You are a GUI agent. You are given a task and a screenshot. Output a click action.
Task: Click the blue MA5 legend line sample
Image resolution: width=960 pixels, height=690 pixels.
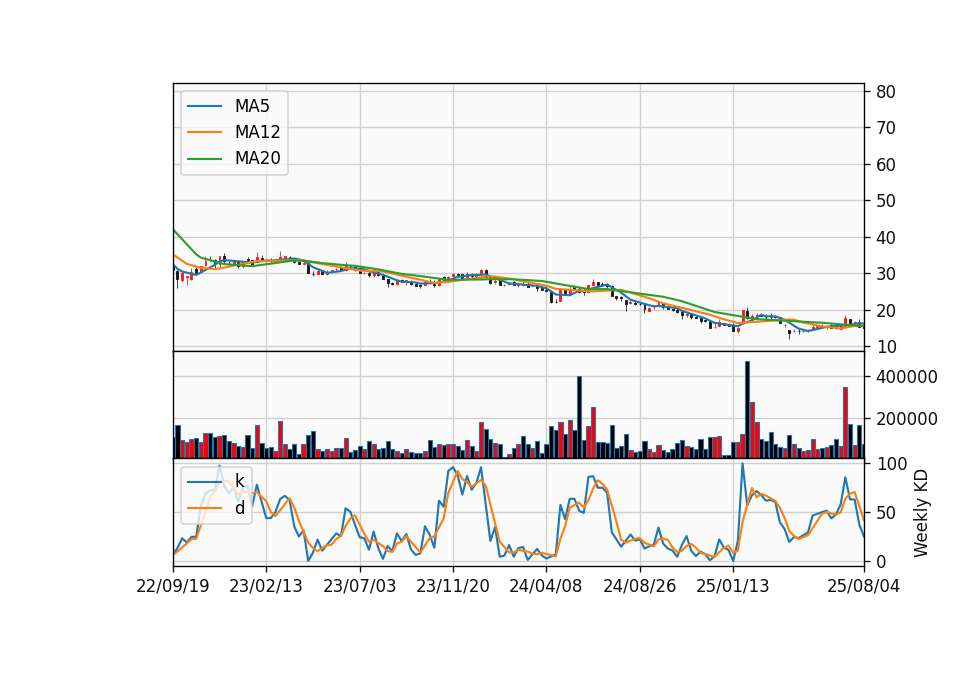tap(204, 106)
